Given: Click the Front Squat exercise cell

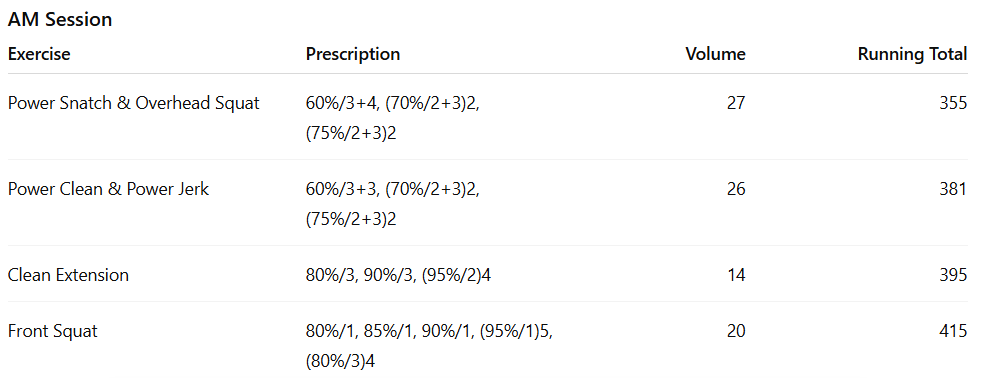Looking at the screenshot, I should tap(52, 331).
